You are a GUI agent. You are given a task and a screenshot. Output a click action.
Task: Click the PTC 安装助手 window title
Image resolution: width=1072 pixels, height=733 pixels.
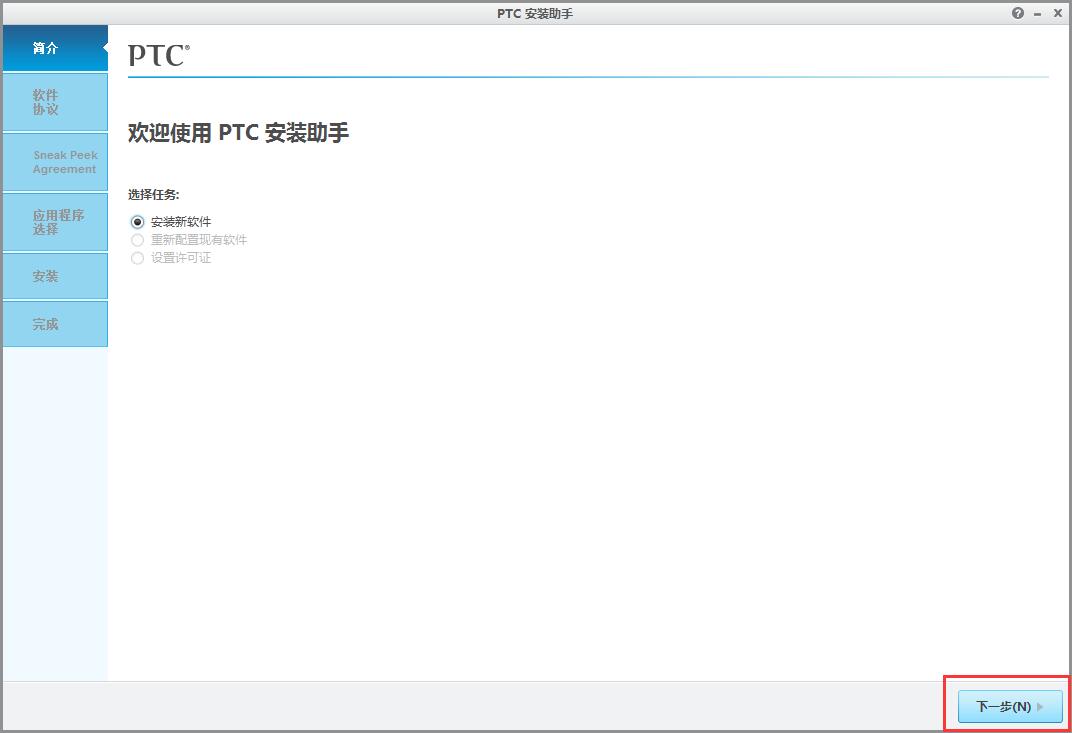535,14
